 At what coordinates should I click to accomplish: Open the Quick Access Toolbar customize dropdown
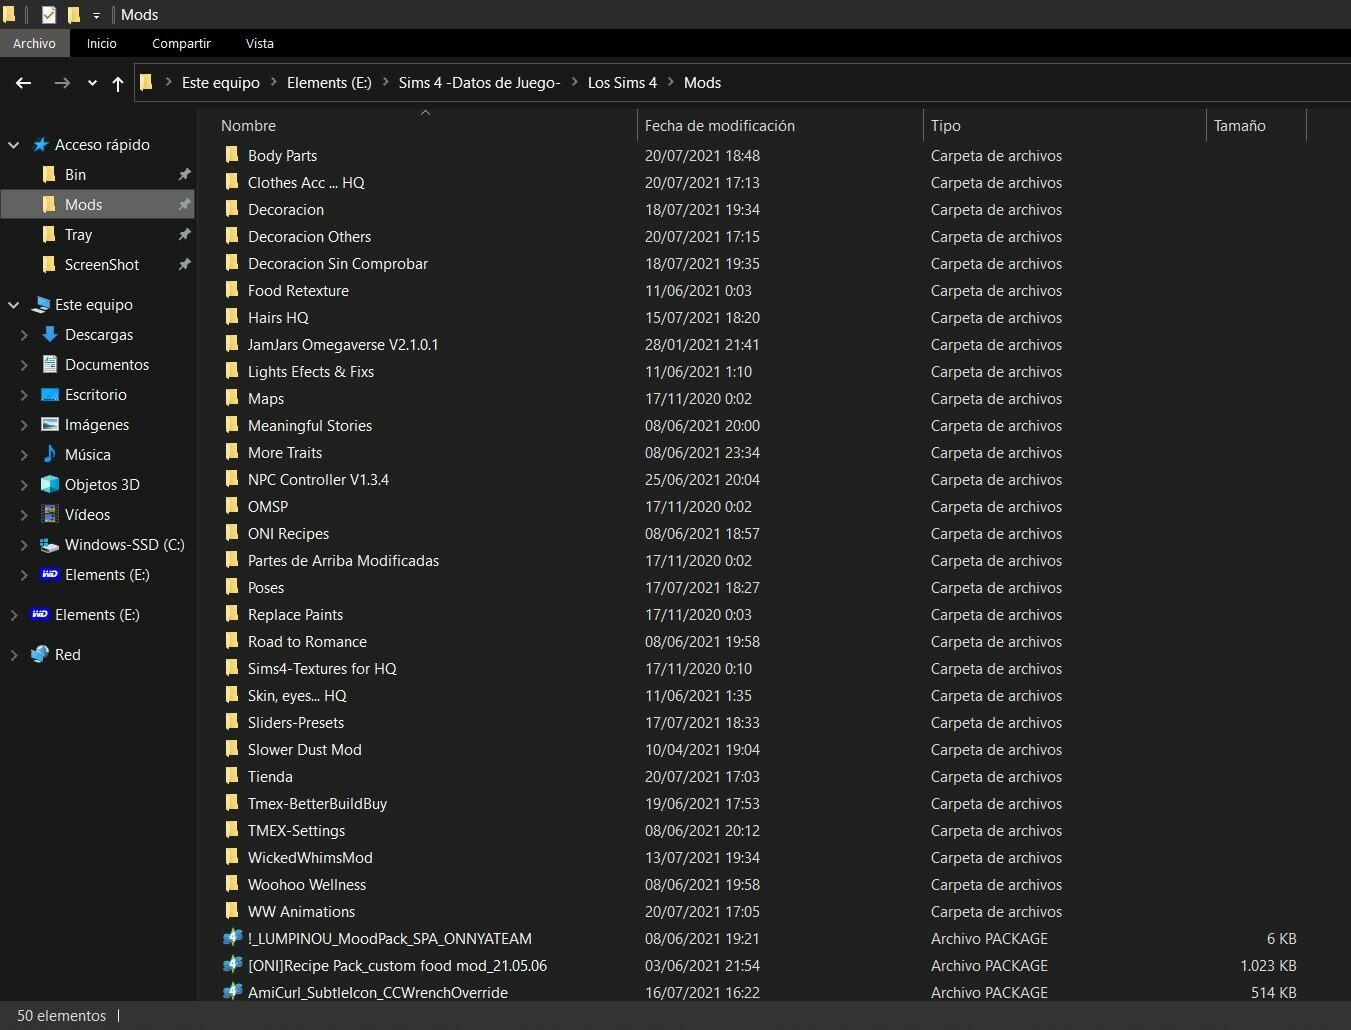point(96,15)
